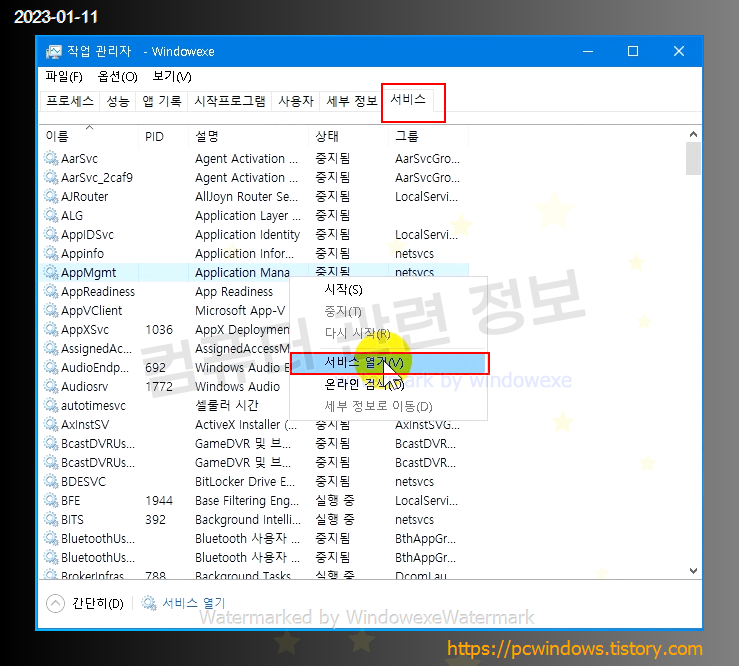
Task: Open the 파일(F) menu
Action: click(64, 77)
